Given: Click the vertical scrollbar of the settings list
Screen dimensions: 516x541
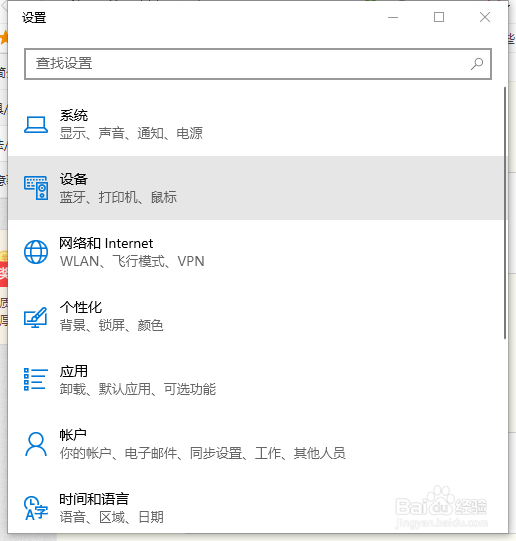Looking at the screenshot, I should [x=505, y=213].
